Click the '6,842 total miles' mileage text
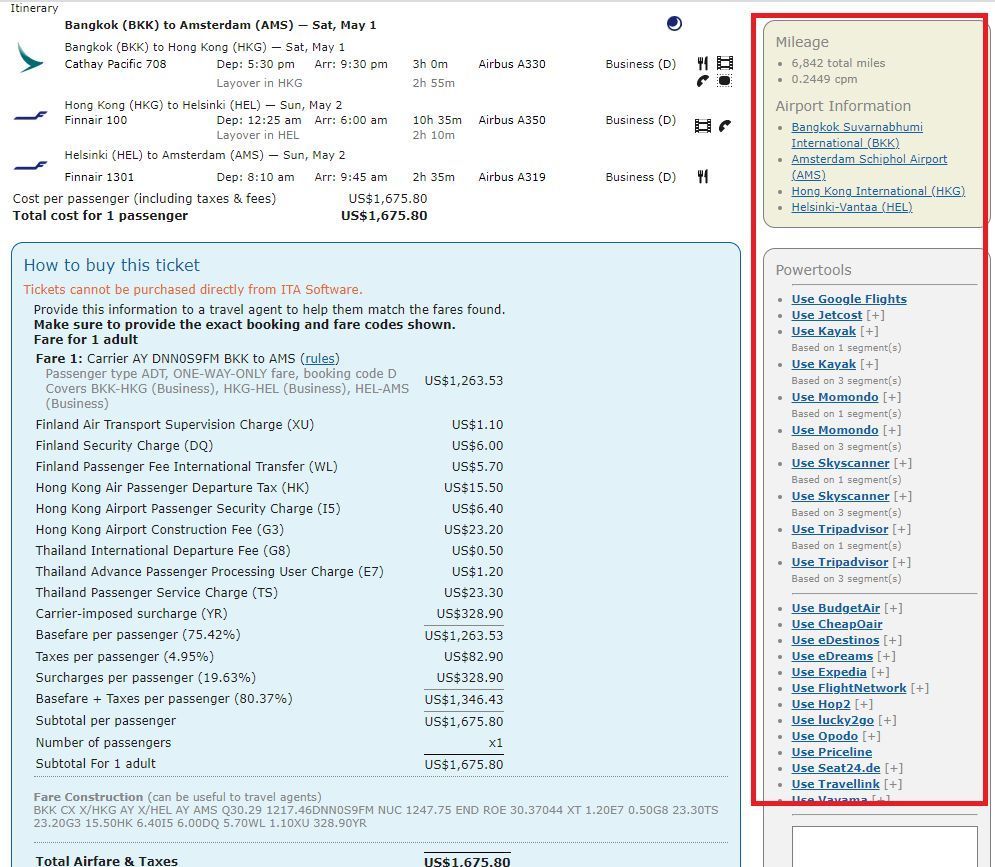995x867 pixels. click(838, 63)
